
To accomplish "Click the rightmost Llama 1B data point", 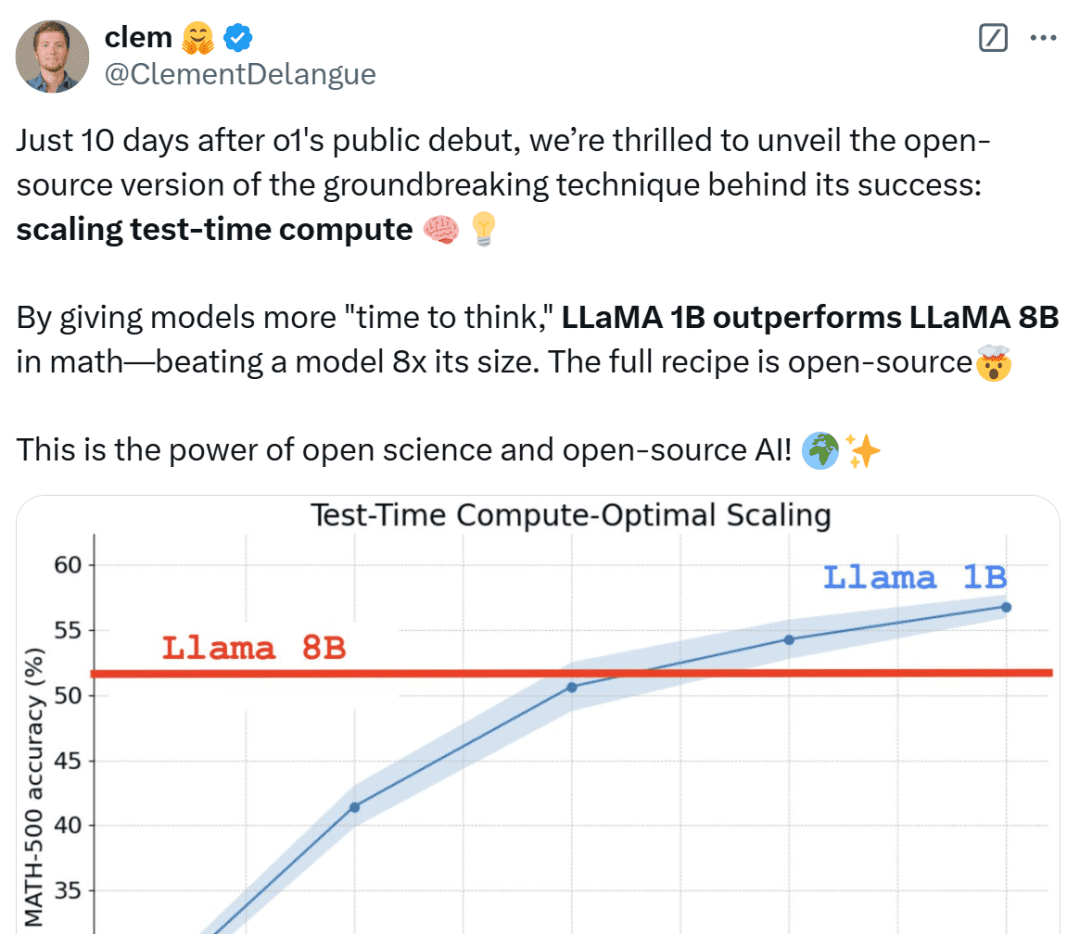I will click(1006, 607).
